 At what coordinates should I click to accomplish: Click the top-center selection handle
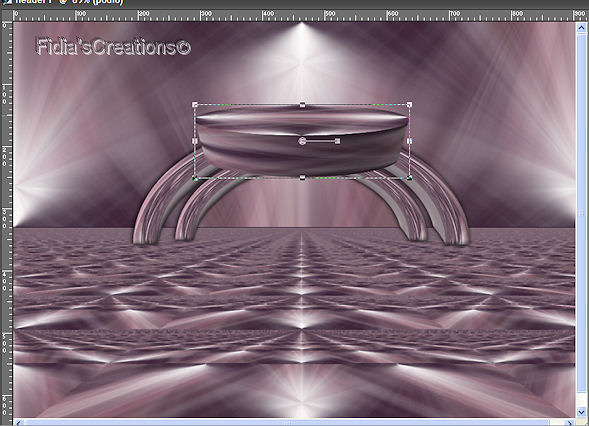303,105
